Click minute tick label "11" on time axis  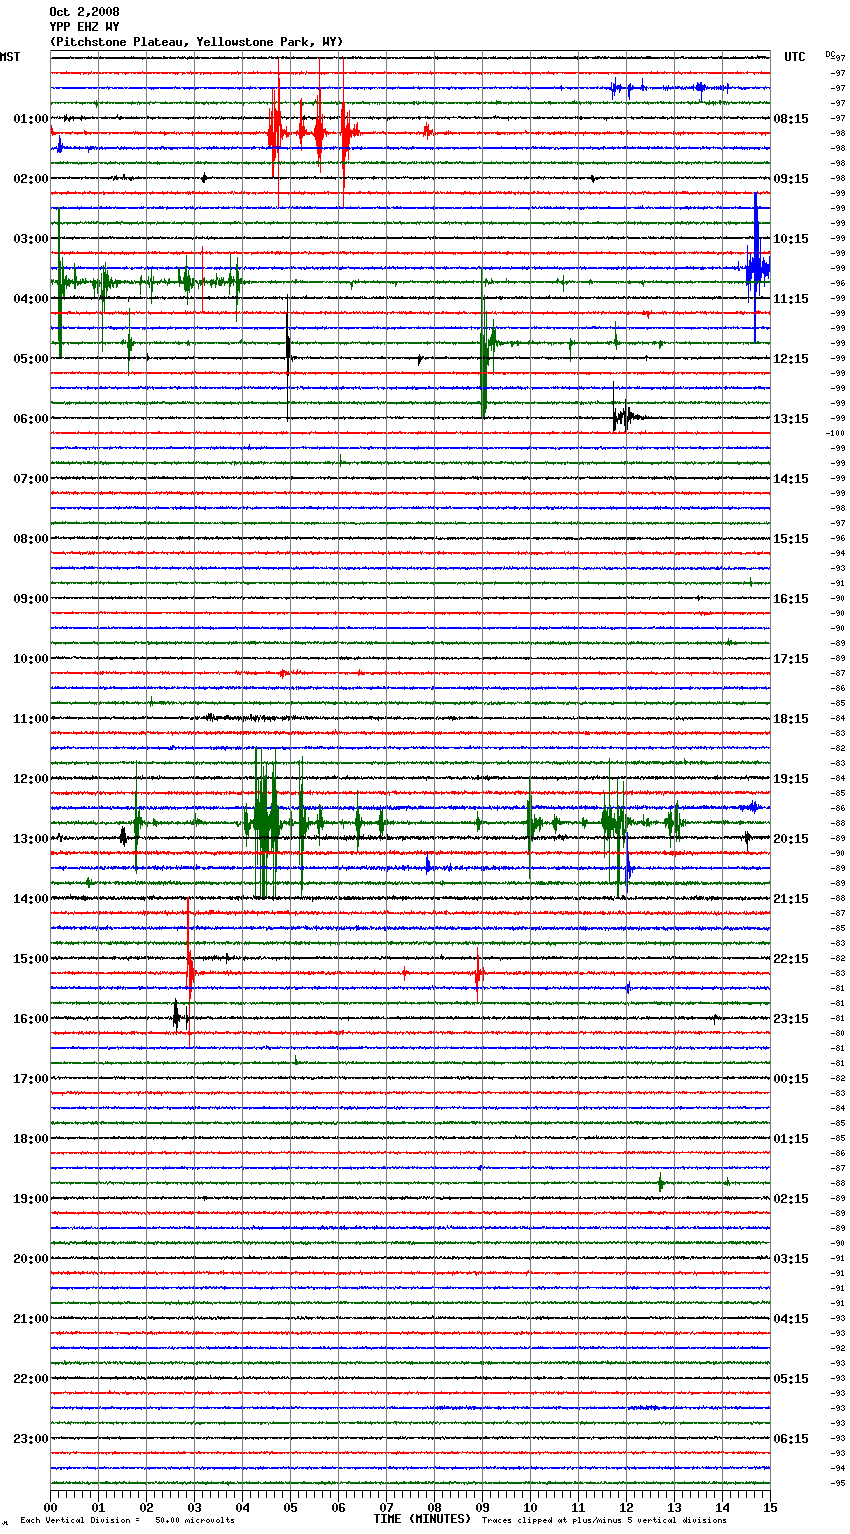tap(578, 1506)
